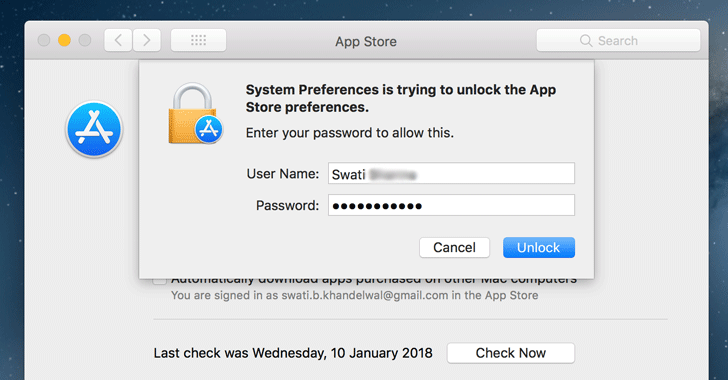
Task: Cancel the unlock password dialog
Action: coord(455,248)
